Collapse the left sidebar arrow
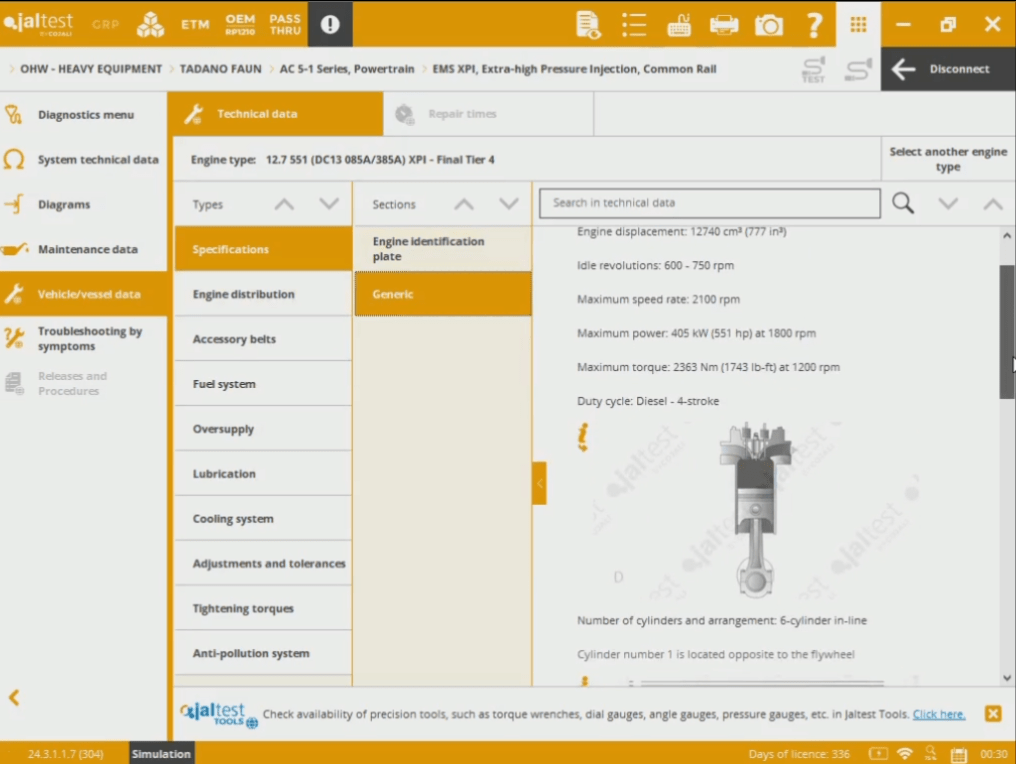 pos(14,697)
